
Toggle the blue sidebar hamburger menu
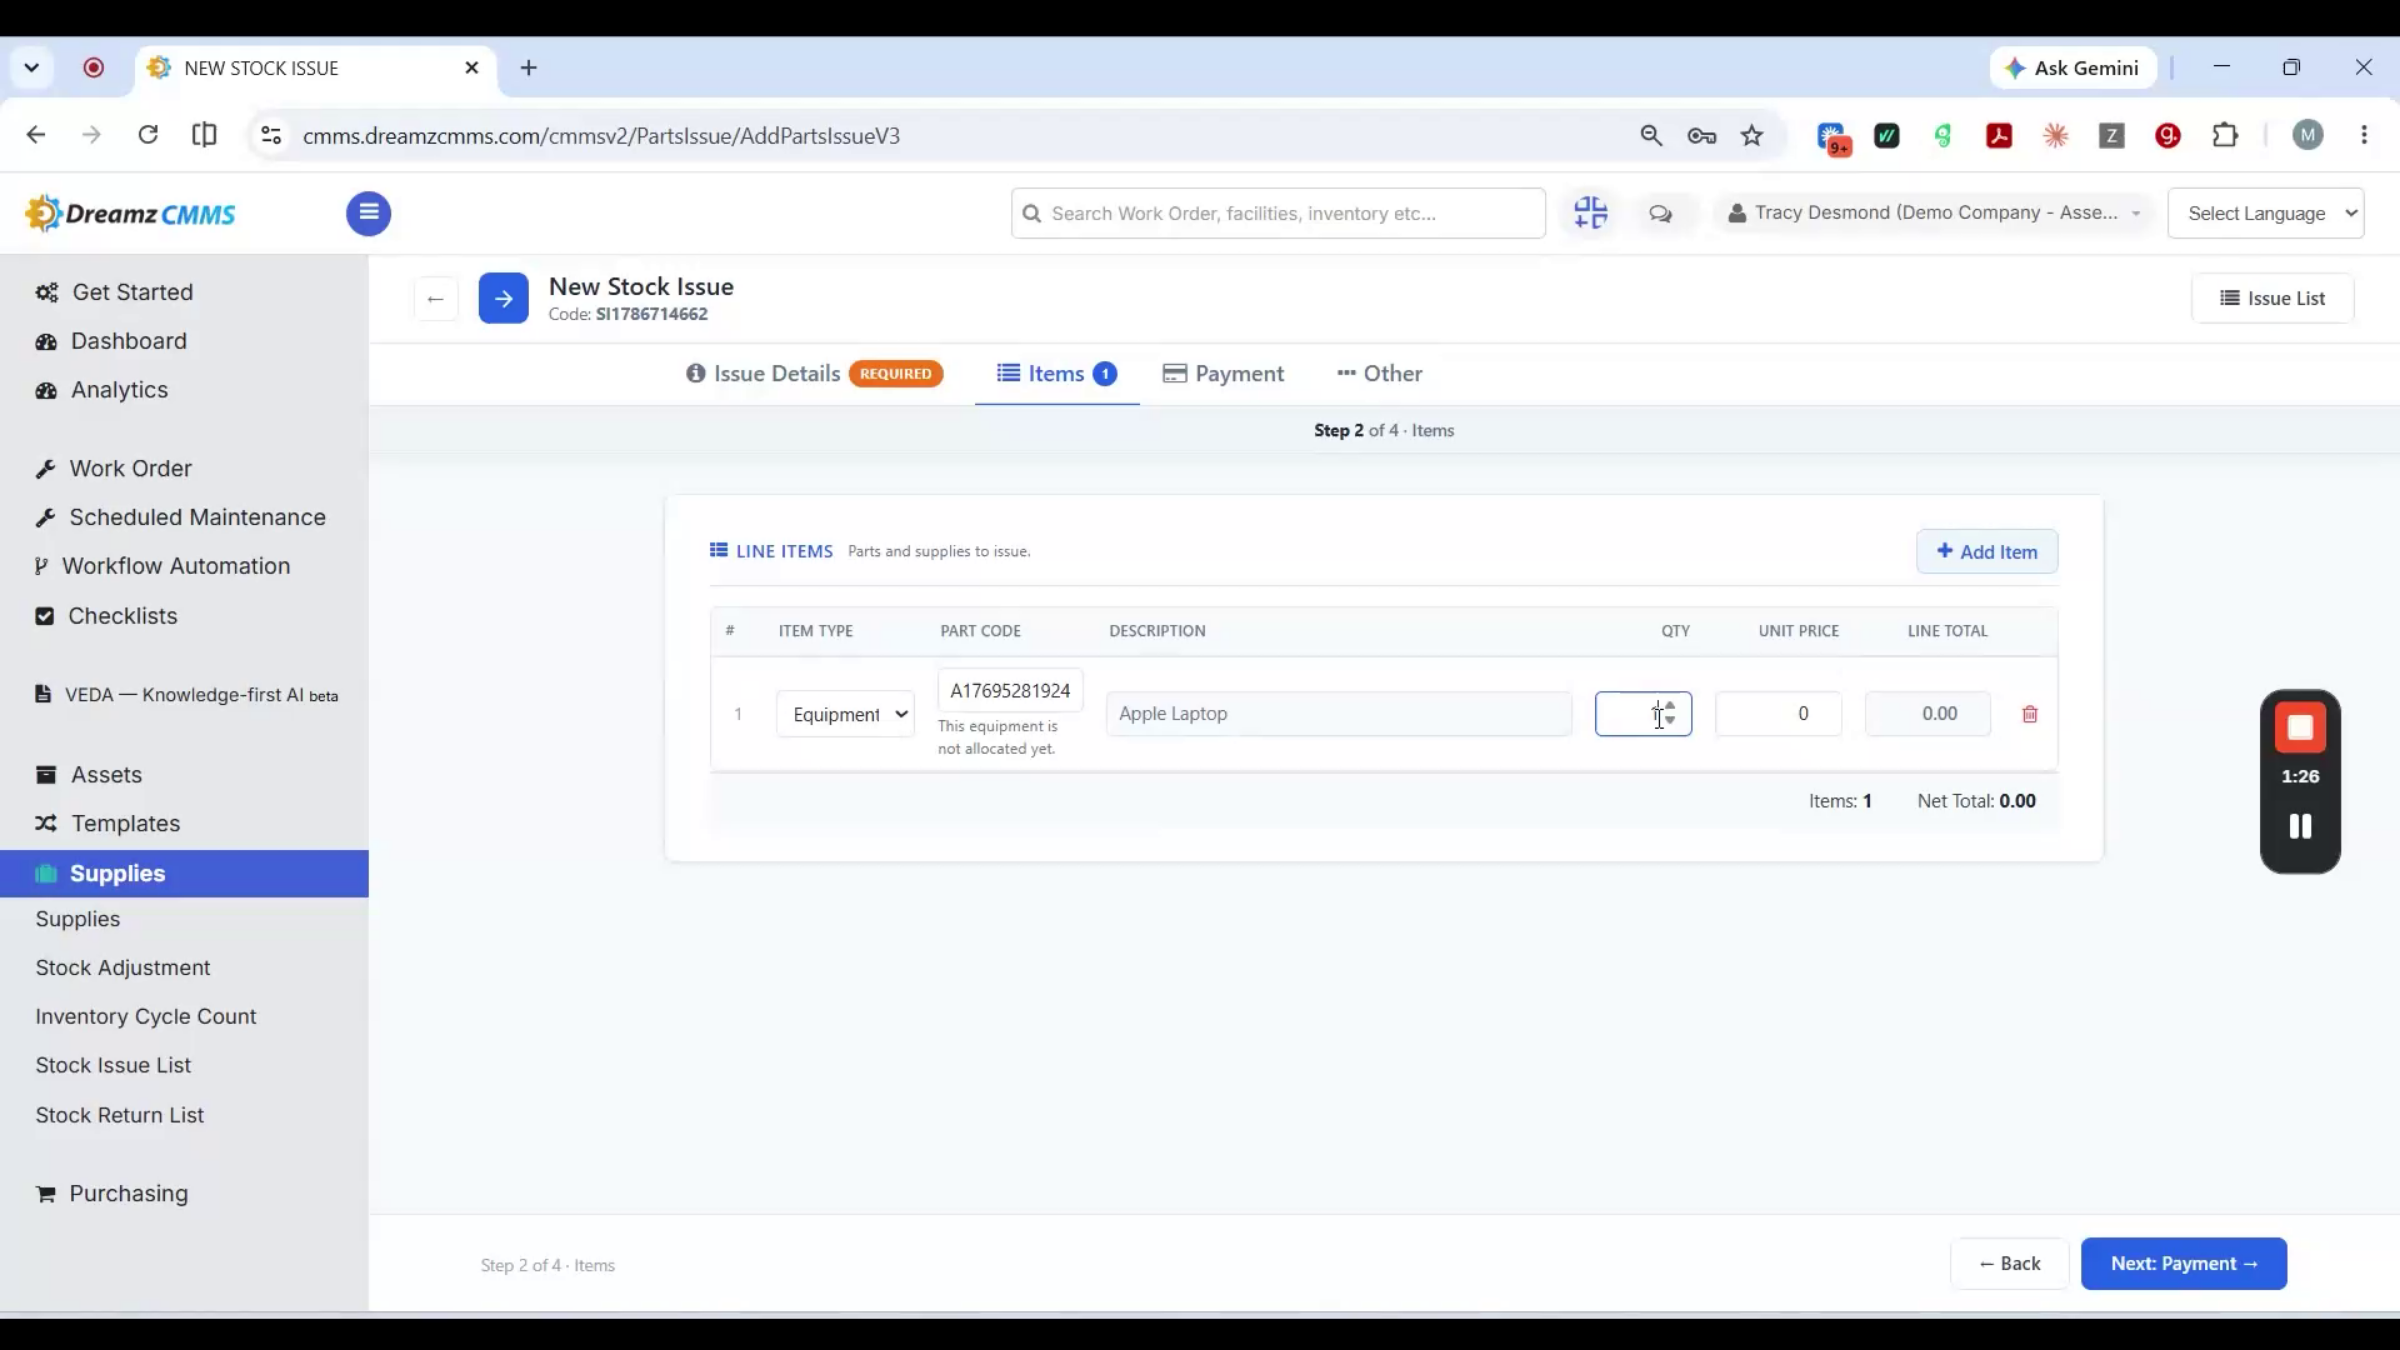[368, 213]
